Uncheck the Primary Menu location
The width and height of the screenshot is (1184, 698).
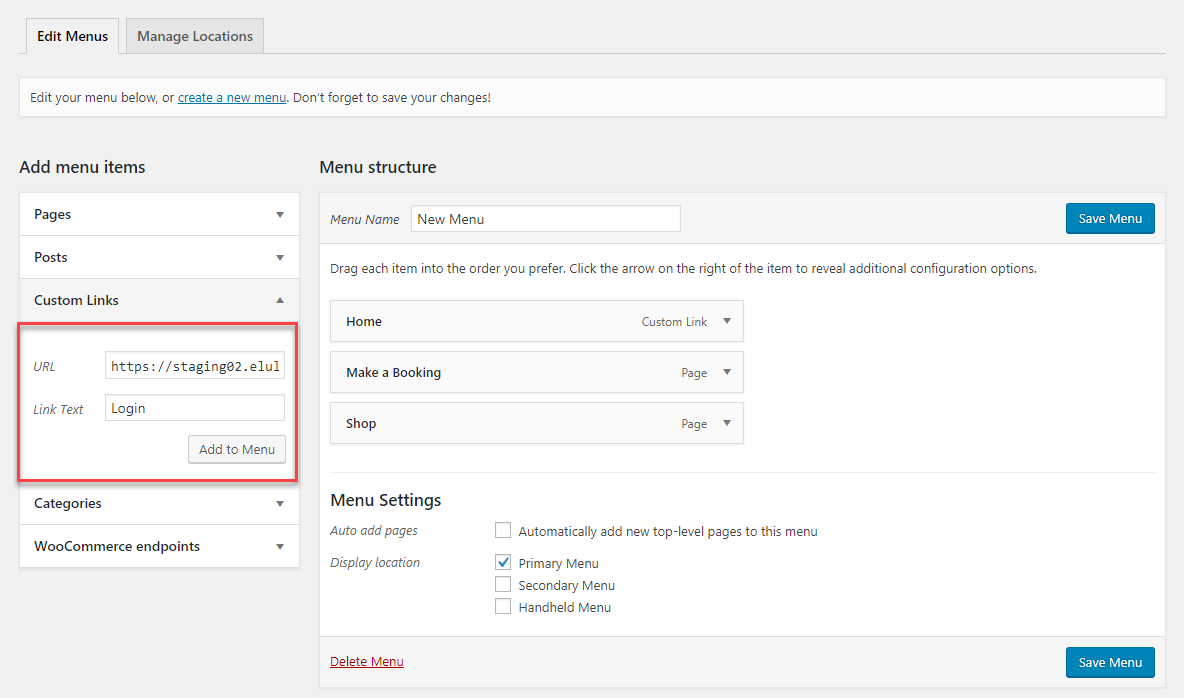point(503,562)
